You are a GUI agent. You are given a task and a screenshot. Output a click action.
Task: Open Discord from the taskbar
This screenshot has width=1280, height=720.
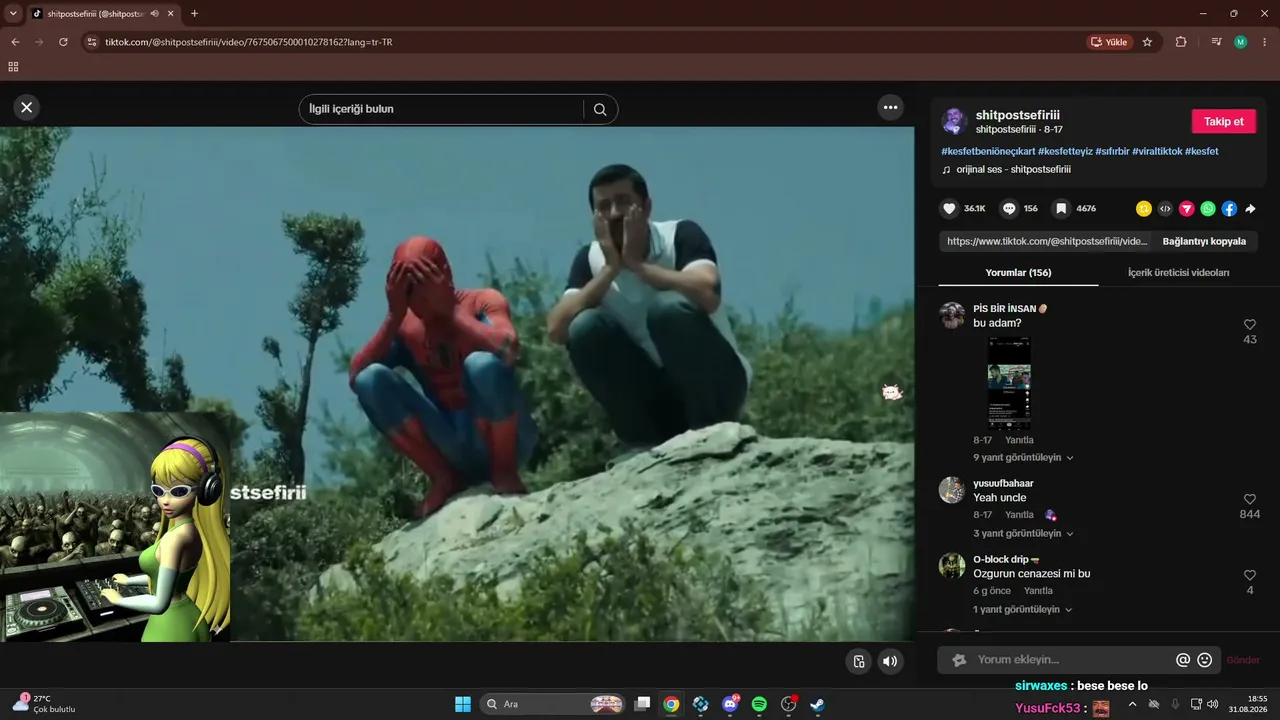[730, 704]
